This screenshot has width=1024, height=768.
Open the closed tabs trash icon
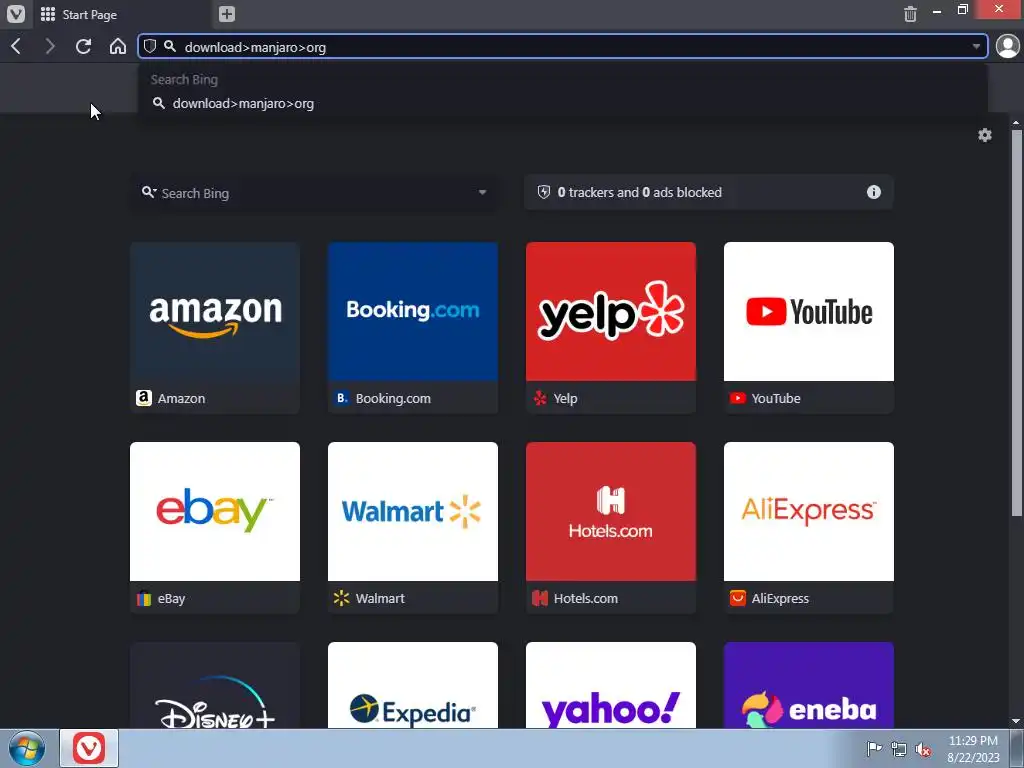(x=910, y=14)
